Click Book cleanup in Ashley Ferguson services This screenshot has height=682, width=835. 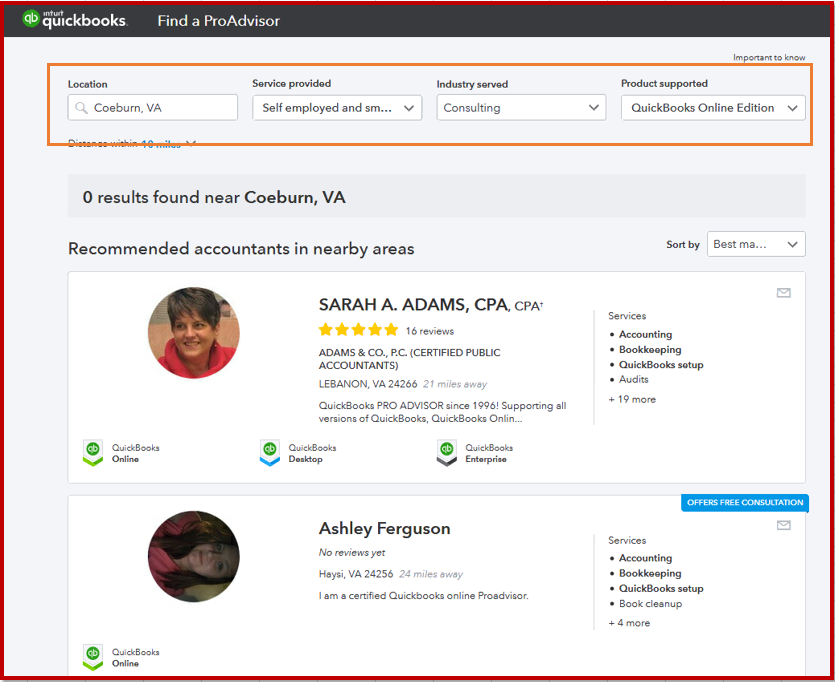650,604
